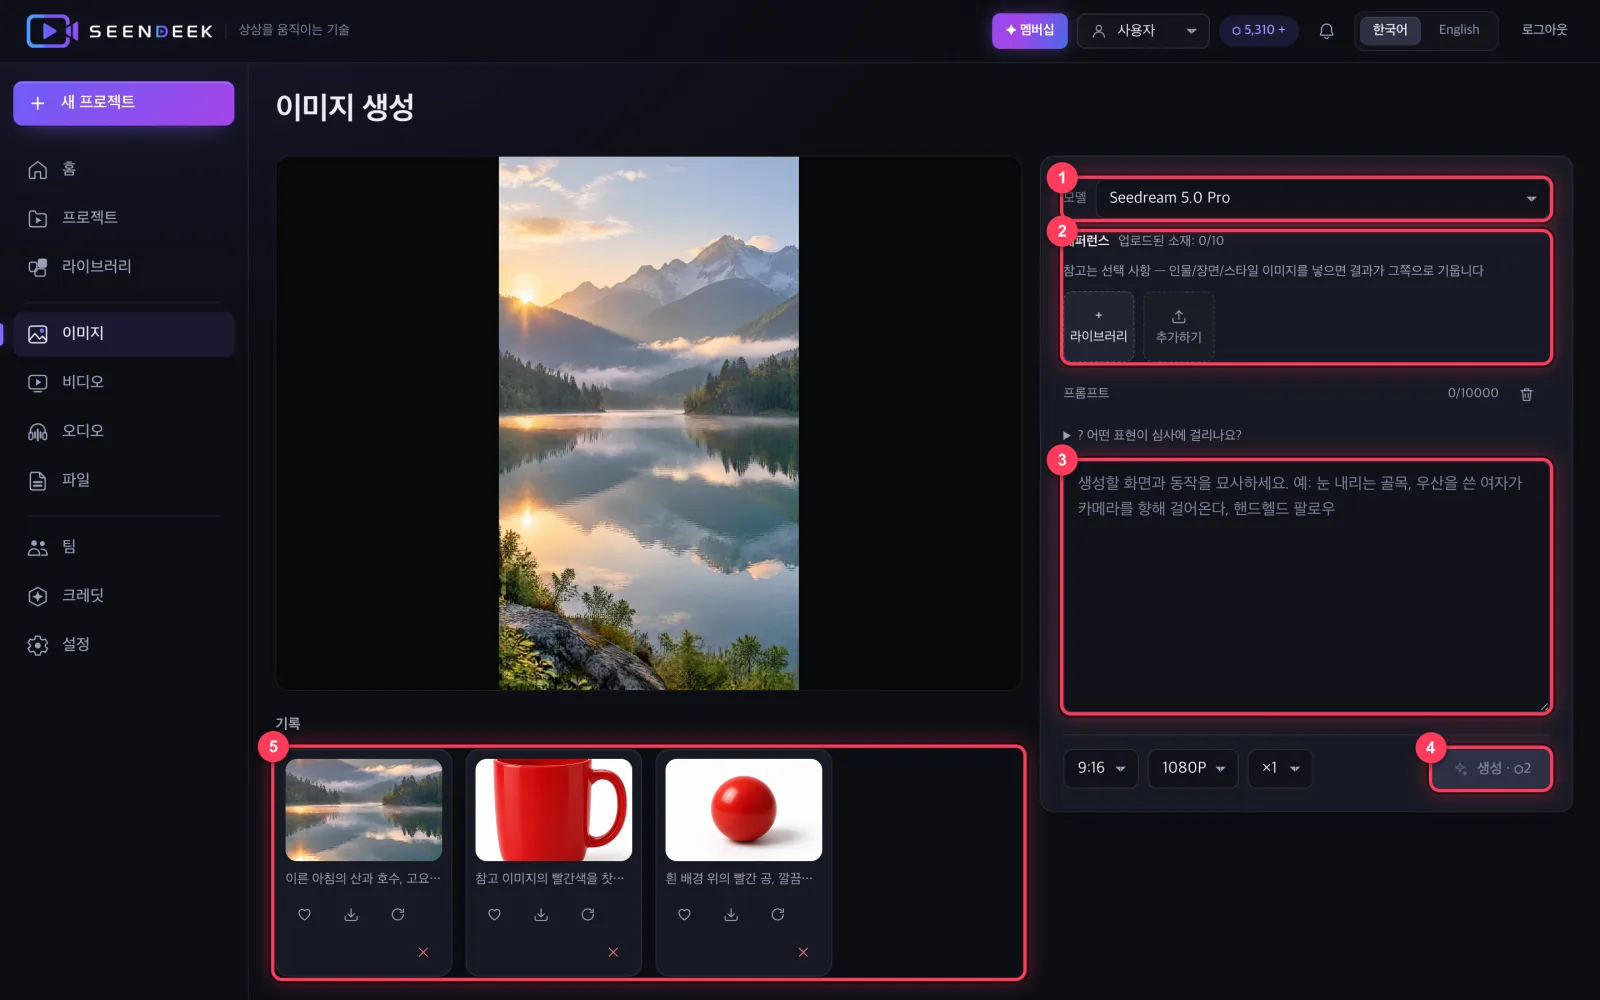Open 라이브러리 in the sidebar
The height and width of the screenshot is (1000, 1600).
coord(124,267)
